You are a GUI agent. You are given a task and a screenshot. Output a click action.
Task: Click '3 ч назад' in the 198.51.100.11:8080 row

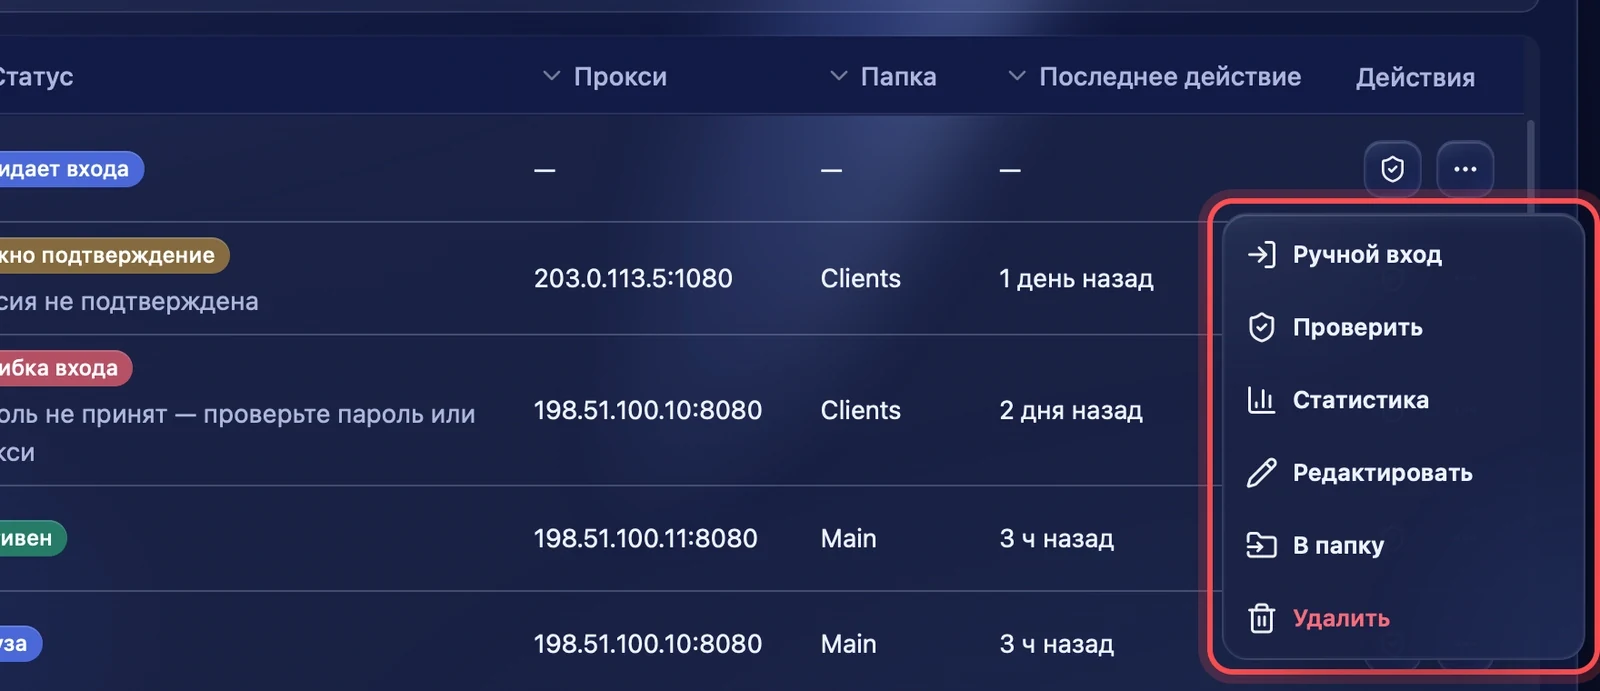pyautogui.click(x=1057, y=538)
